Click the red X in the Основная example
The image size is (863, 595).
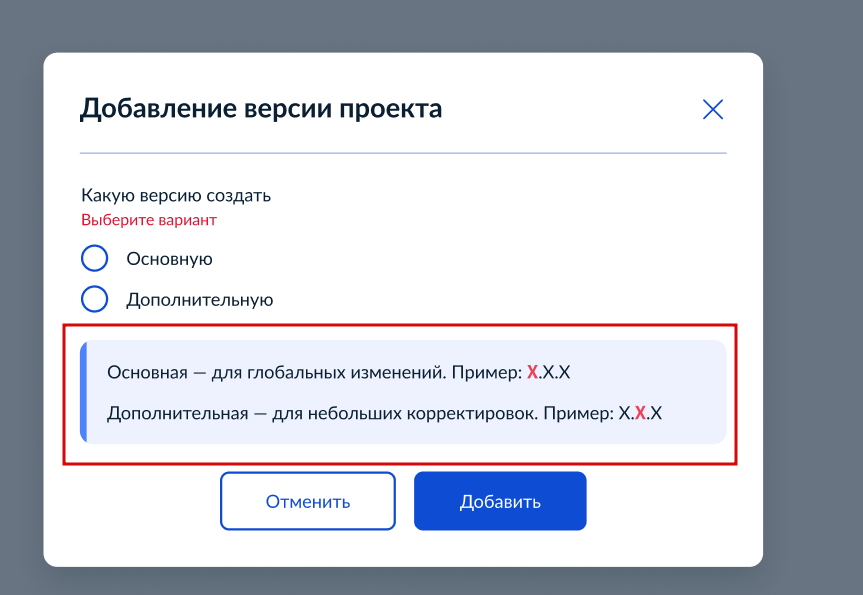[x=532, y=373]
